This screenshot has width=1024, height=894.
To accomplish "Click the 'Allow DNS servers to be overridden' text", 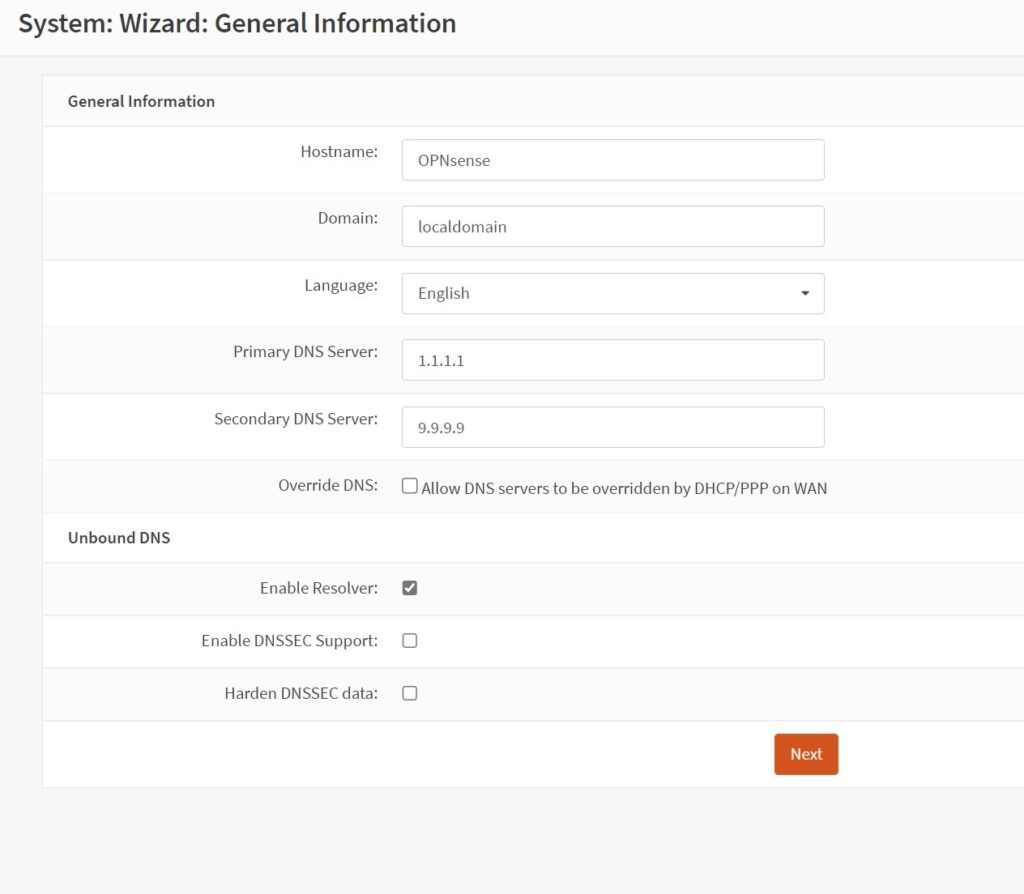I will click(x=624, y=488).
